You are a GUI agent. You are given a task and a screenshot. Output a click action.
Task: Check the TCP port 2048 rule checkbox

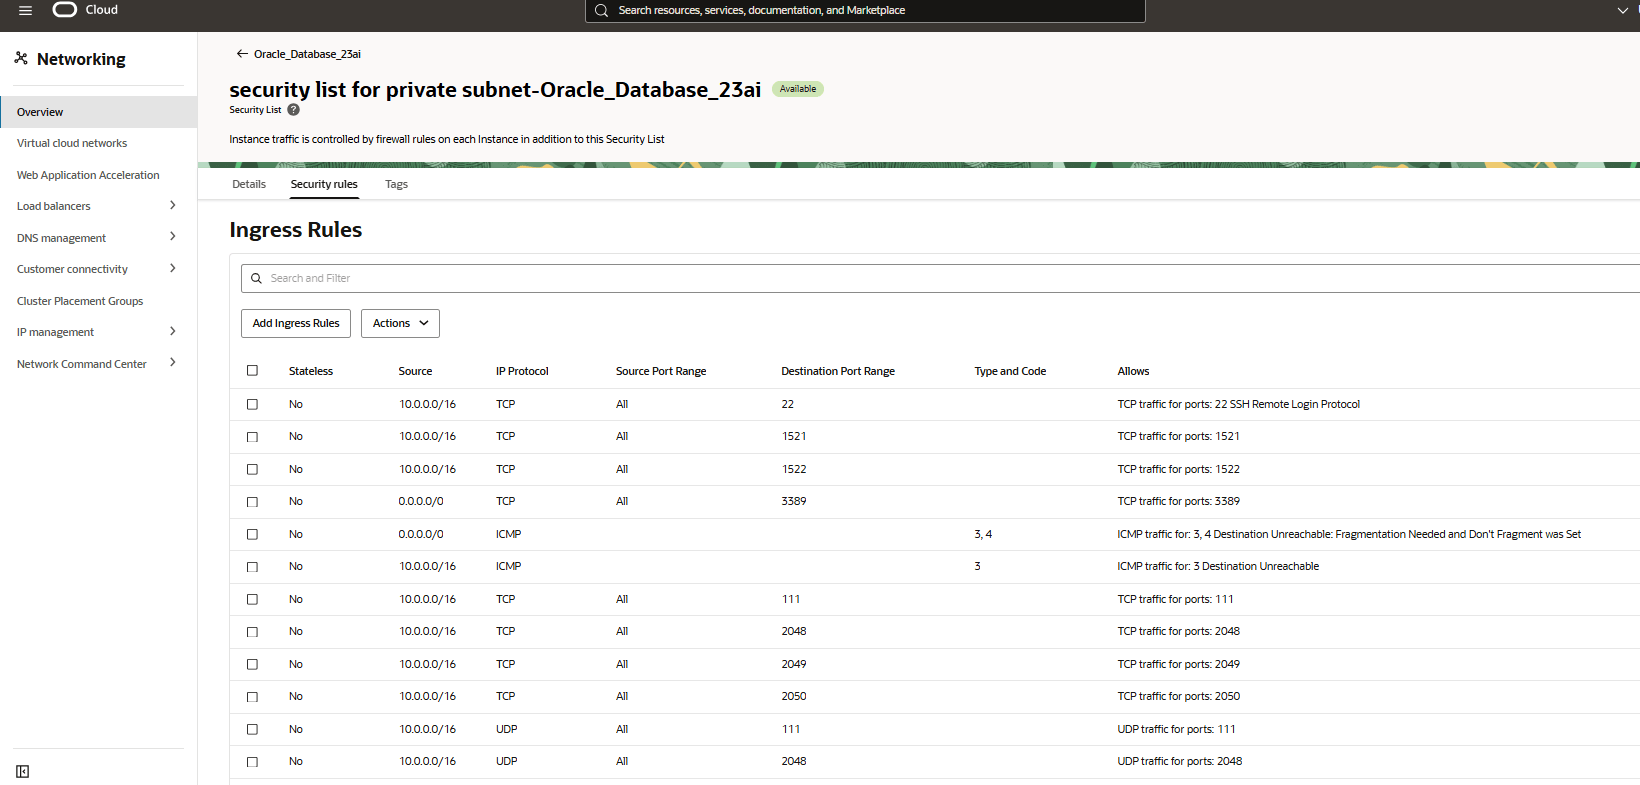tap(252, 632)
